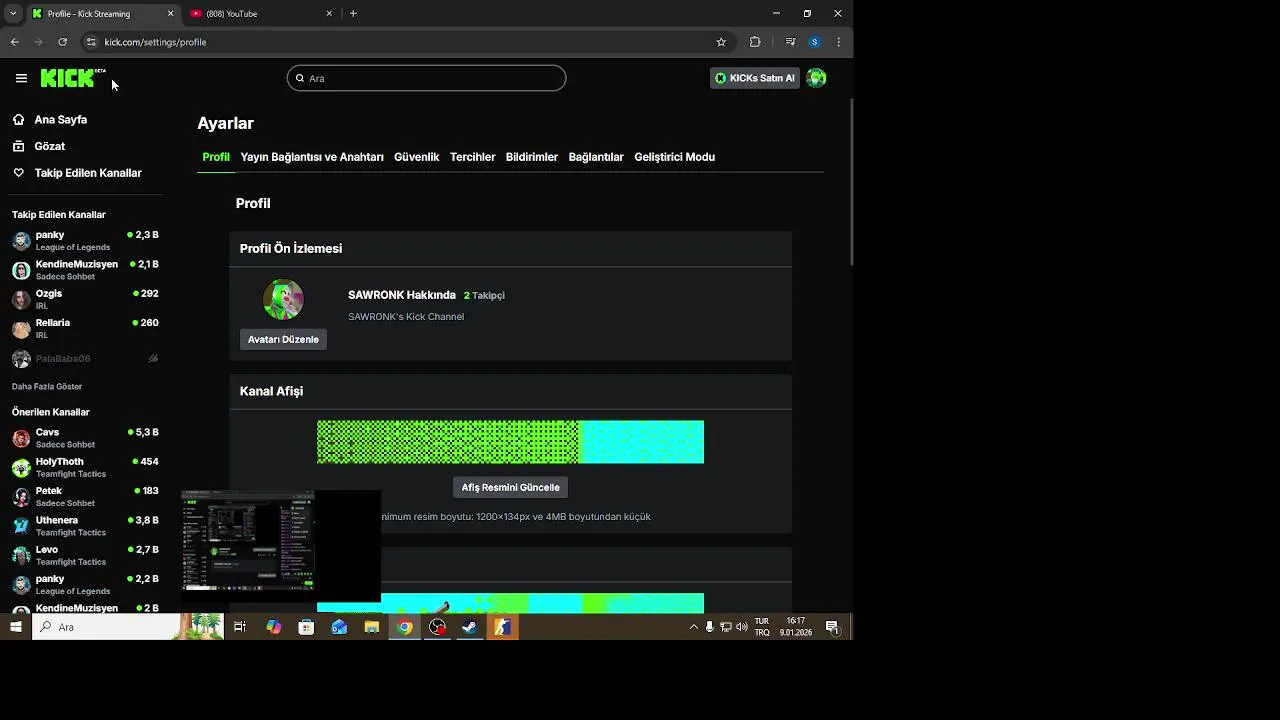Click the Chrome taskbar icon
Screen dimensions: 1280x720
404,627
